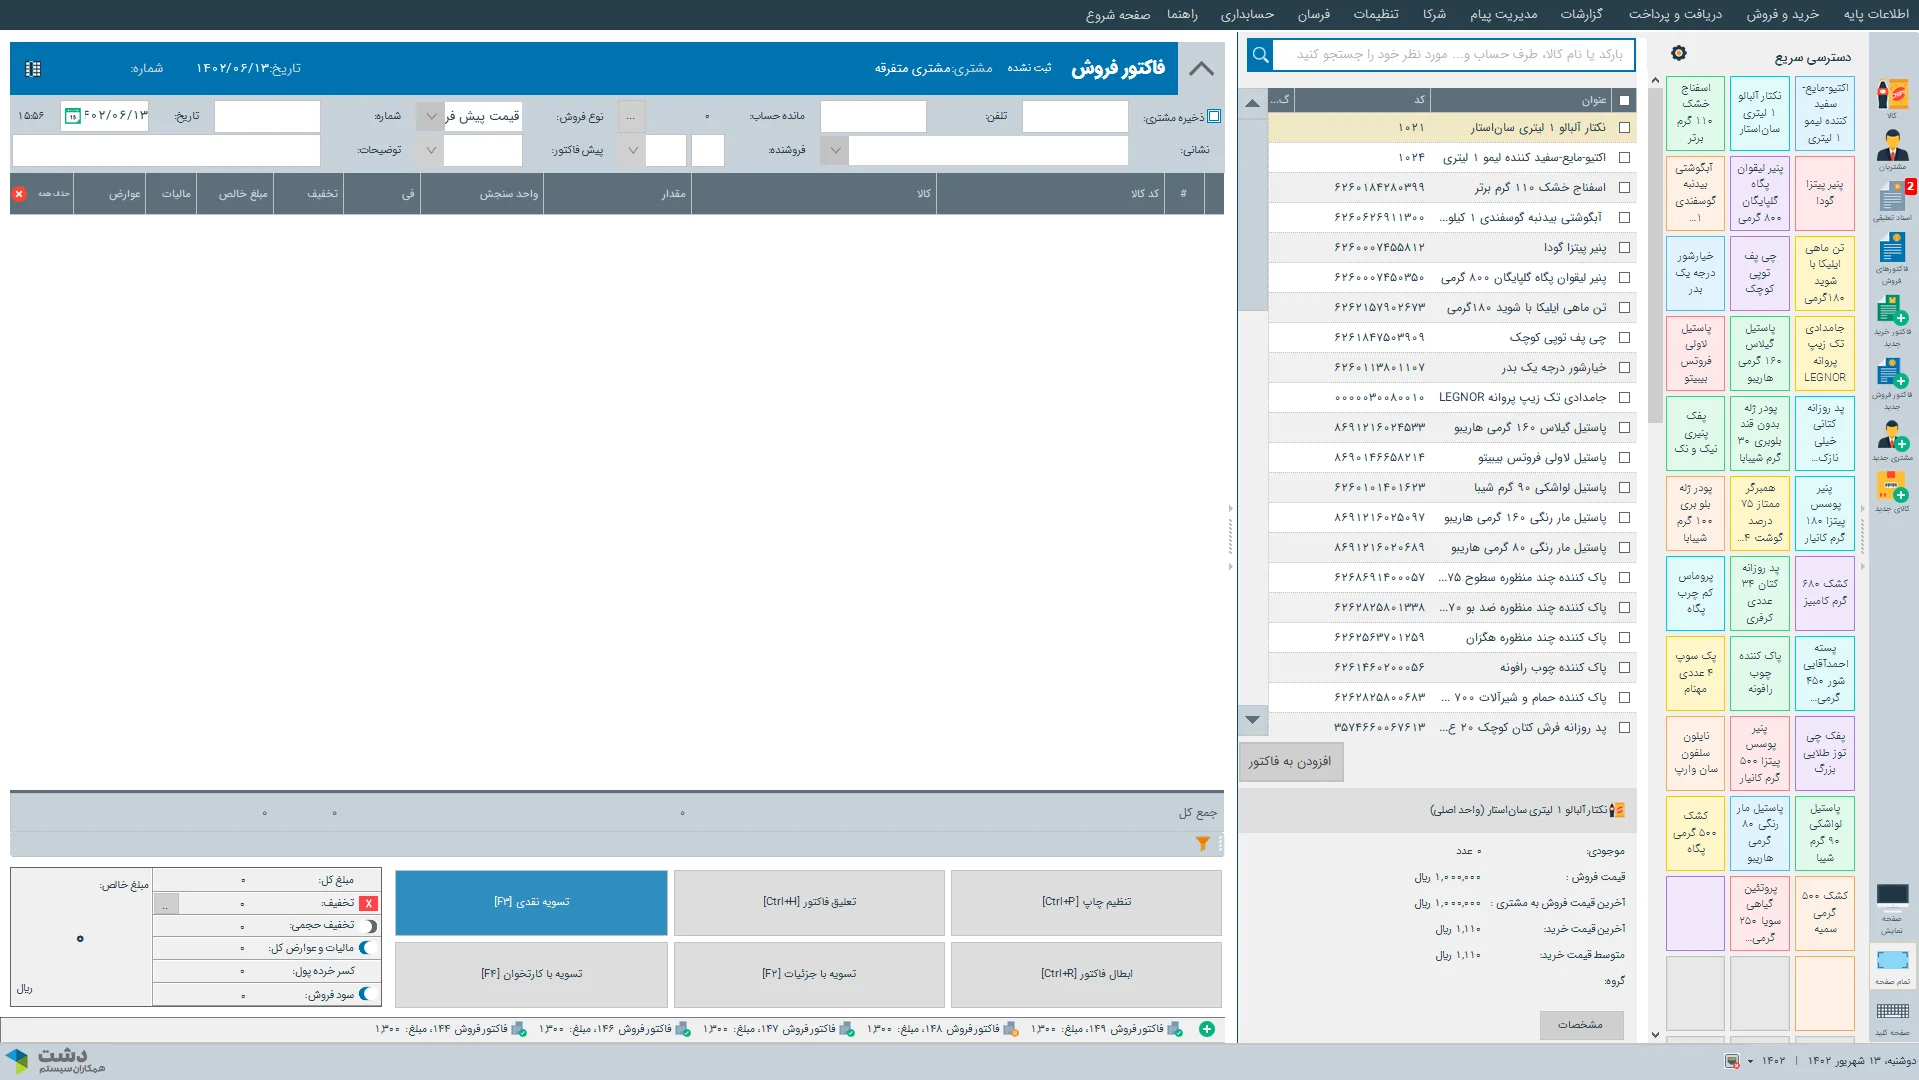Click the cash settlement F3 button
Image resolution: width=1919 pixels, height=1080 pixels.
pos(531,902)
